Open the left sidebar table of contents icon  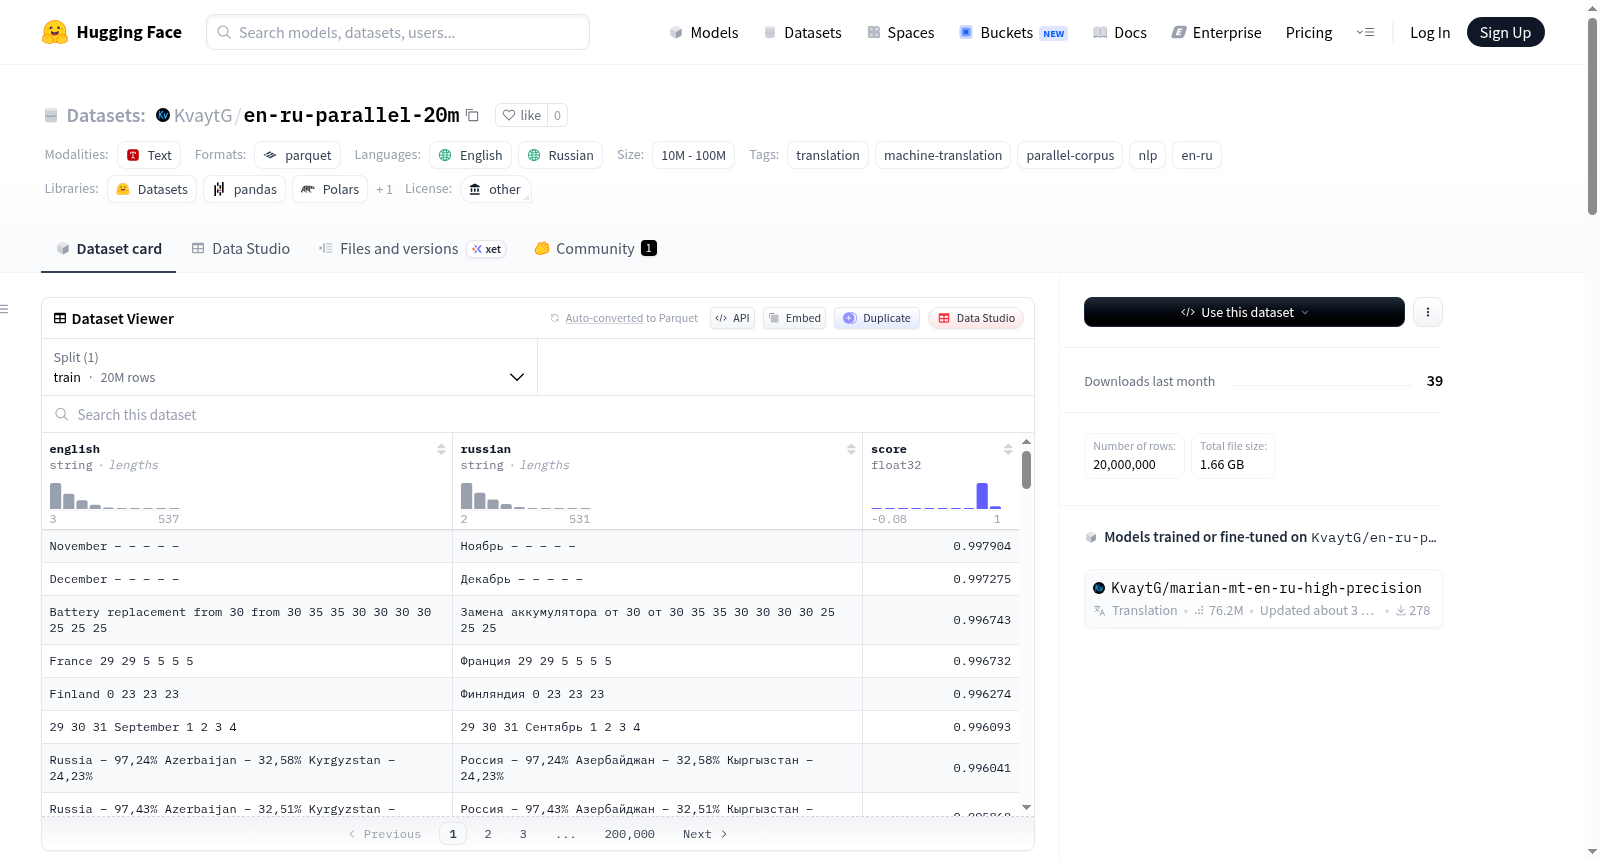(5, 309)
